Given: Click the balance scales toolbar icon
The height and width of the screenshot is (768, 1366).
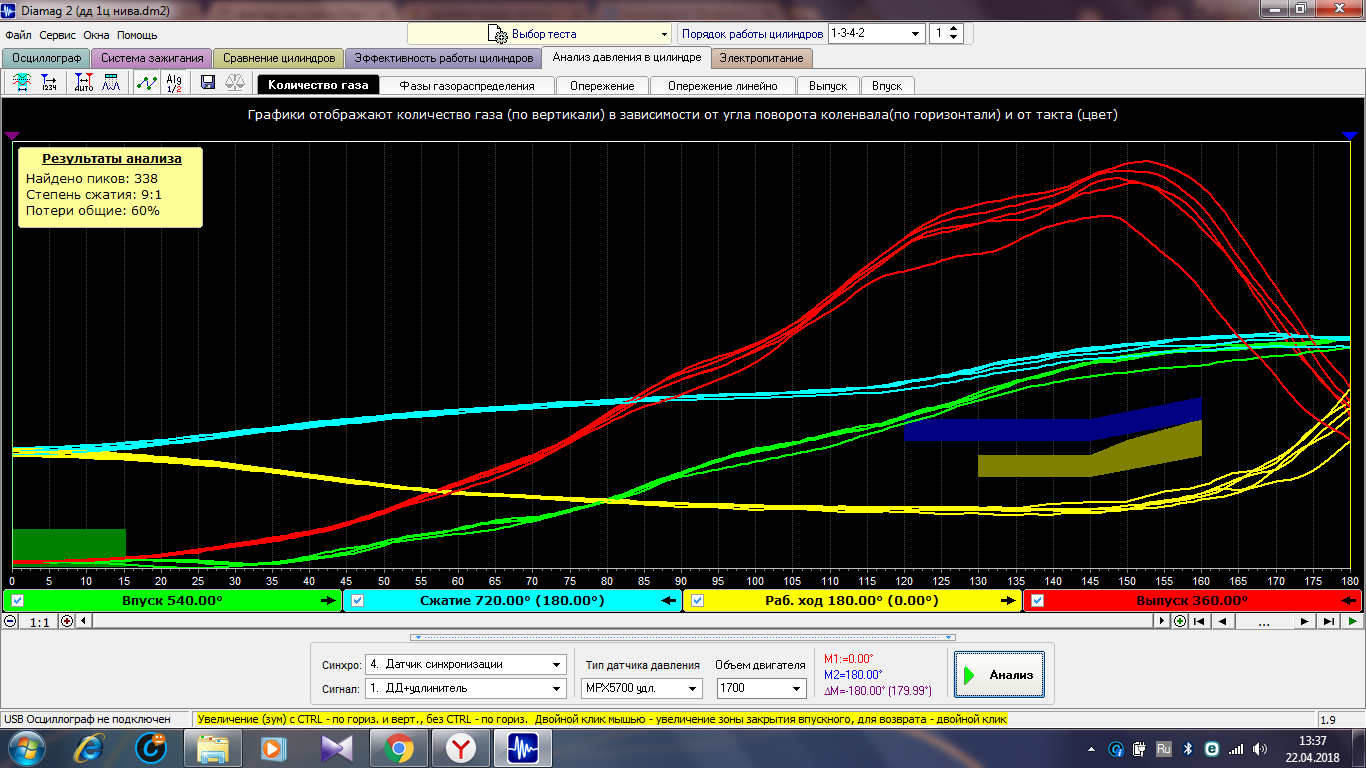Looking at the screenshot, I should click(235, 84).
